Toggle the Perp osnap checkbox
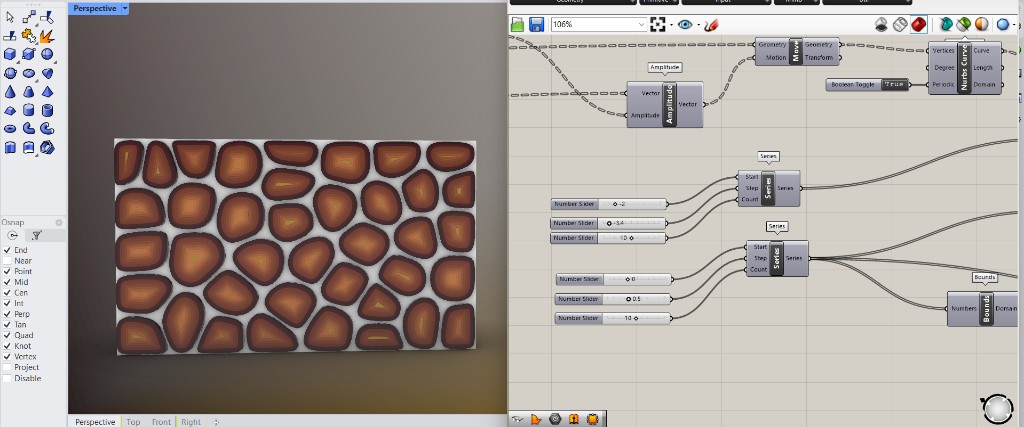 (x=7, y=314)
